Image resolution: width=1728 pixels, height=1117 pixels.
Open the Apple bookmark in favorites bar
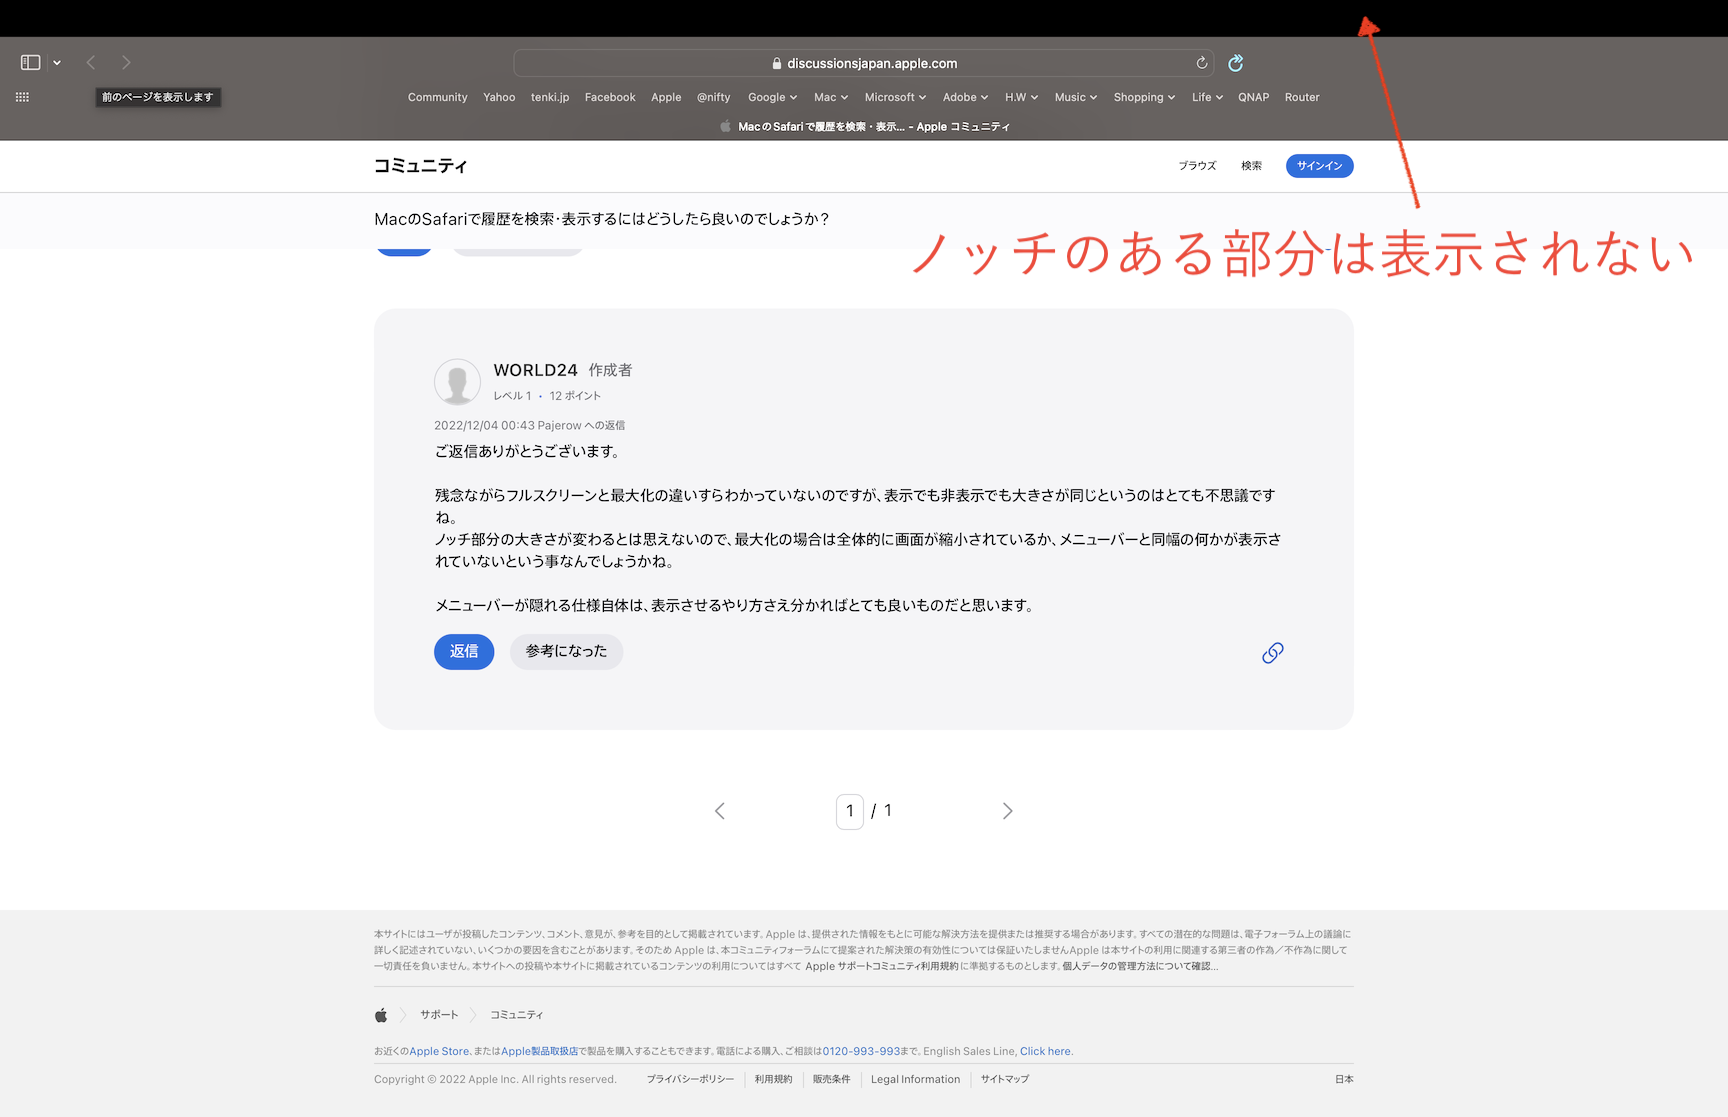click(x=666, y=97)
